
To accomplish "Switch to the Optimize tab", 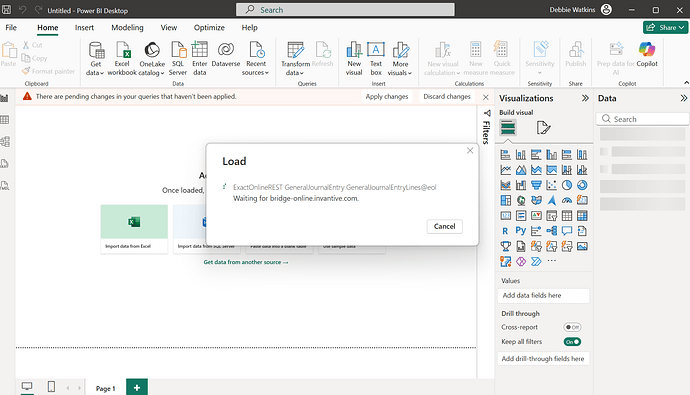I will click(x=209, y=27).
